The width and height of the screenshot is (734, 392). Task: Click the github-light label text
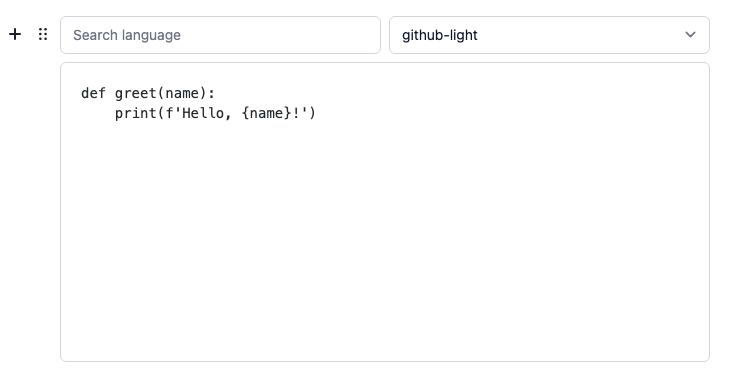[440, 35]
